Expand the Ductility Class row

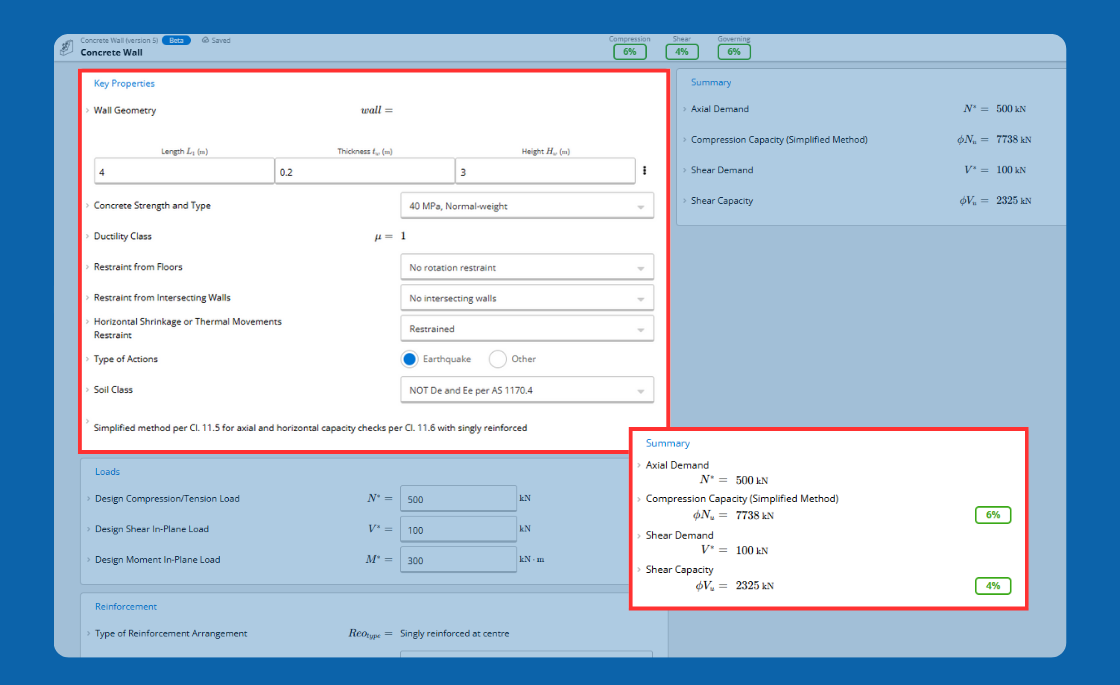[88, 236]
